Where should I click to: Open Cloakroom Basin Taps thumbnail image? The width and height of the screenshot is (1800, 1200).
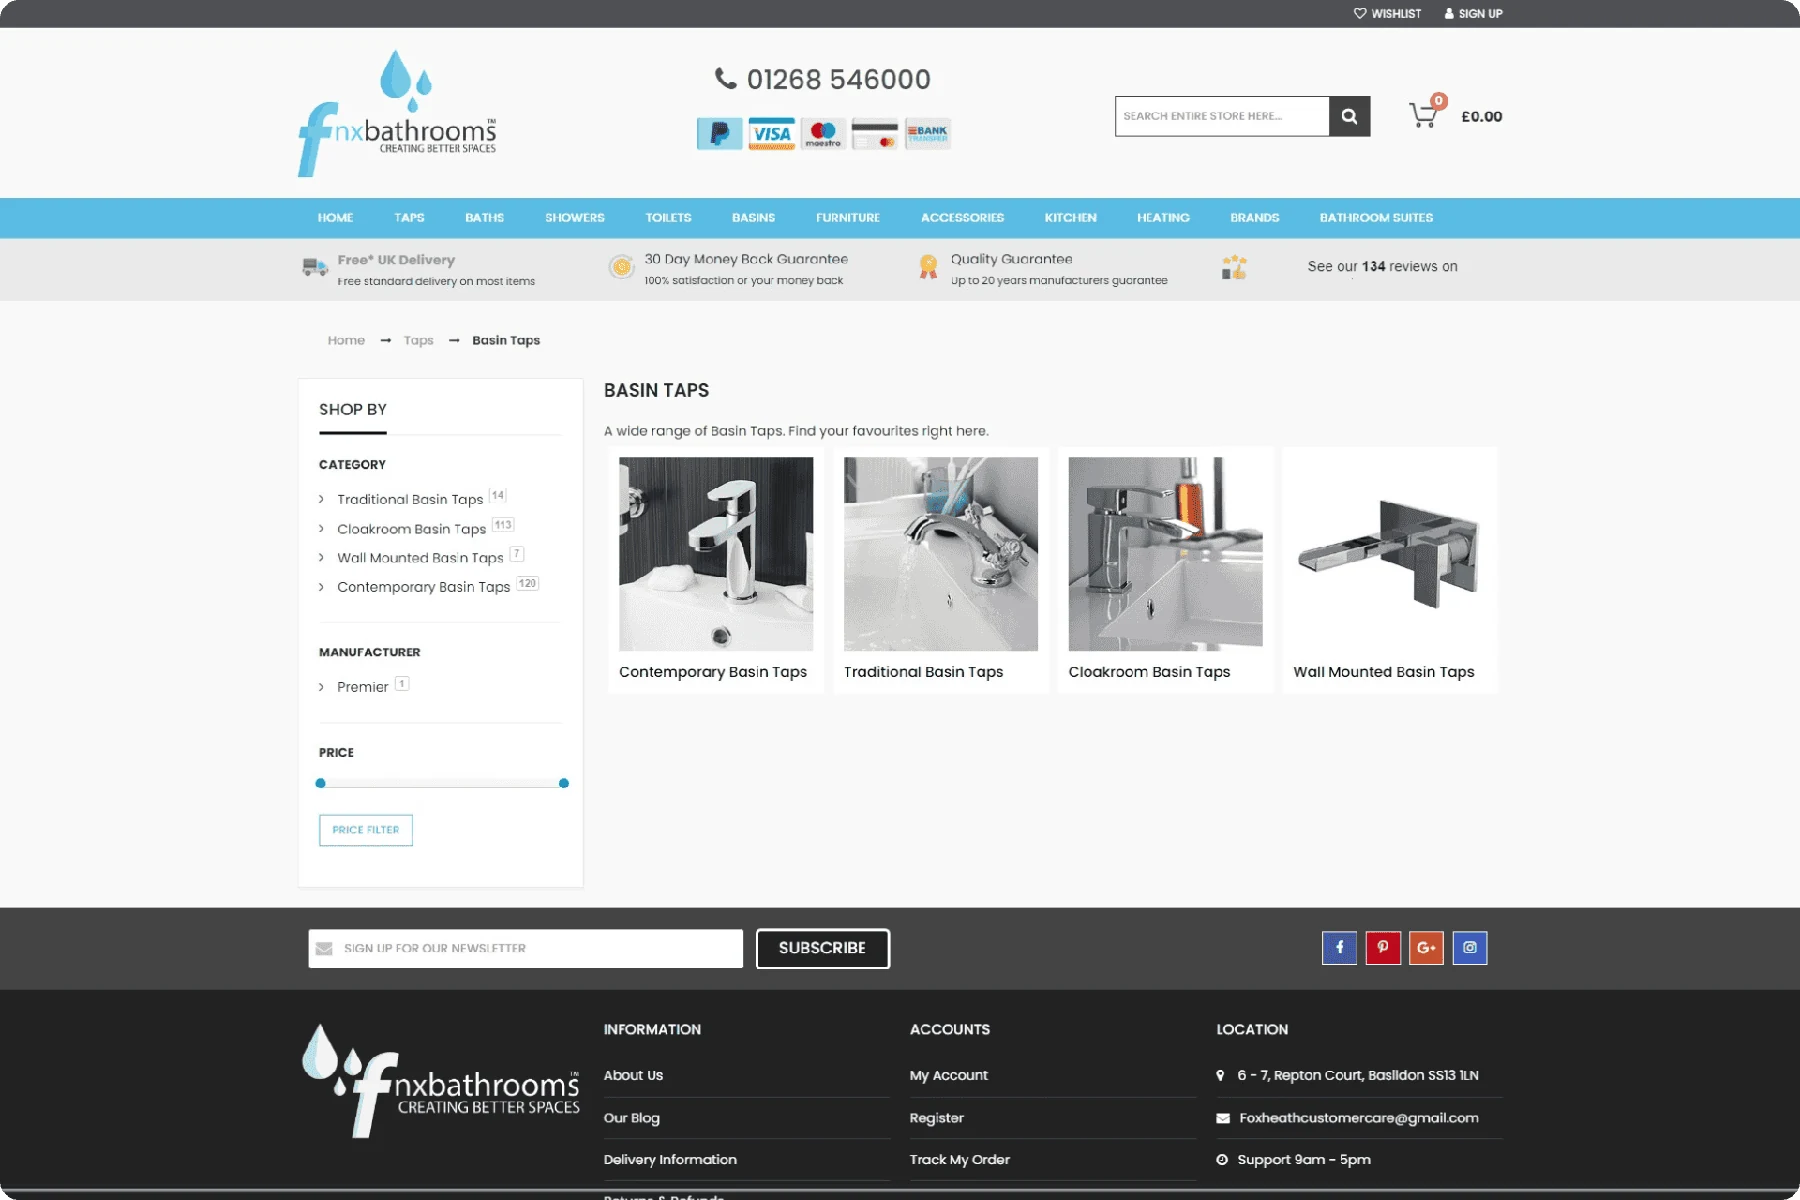click(x=1166, y=554)
